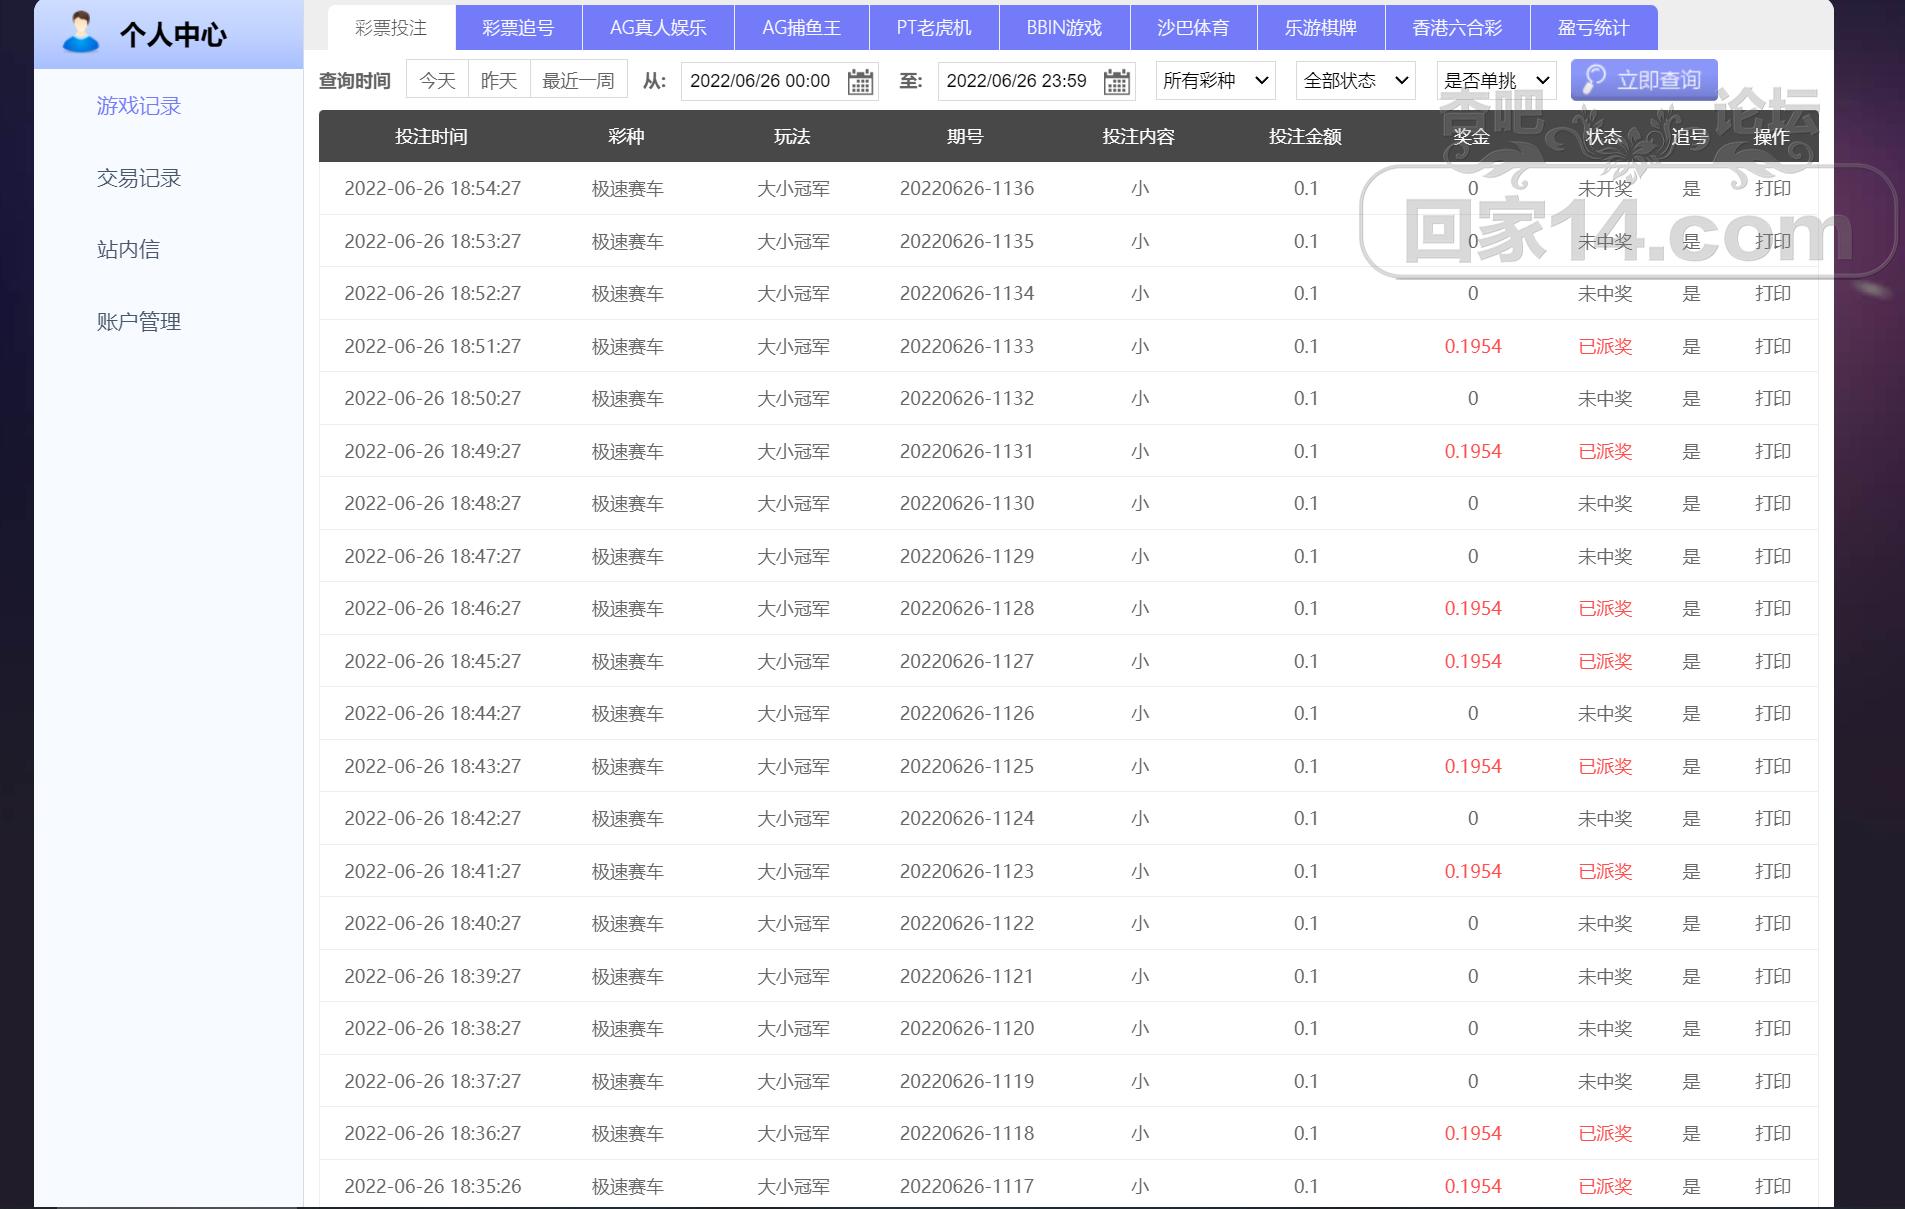
Task: Expand the 是否单挑 dropdown
Action: (1496, 80)
